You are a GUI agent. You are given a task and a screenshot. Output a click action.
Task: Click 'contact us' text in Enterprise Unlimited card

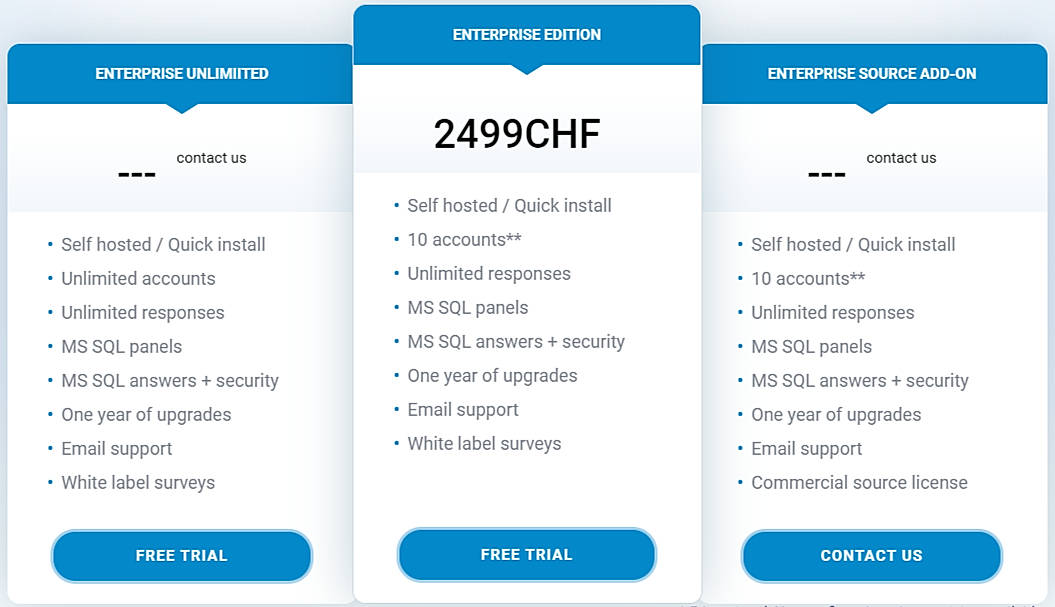(x=211, y=158)
